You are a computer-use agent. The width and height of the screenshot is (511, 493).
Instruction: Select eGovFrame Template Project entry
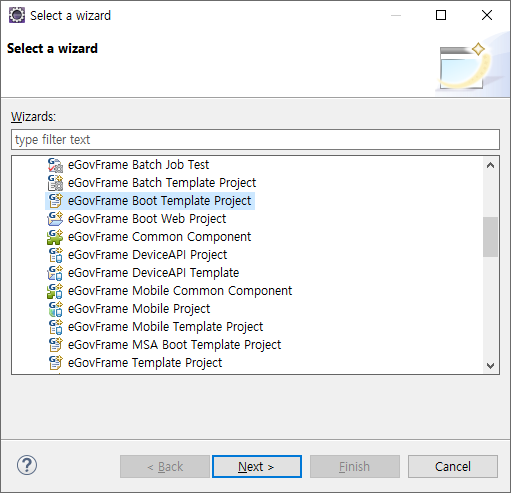(135, 363)
